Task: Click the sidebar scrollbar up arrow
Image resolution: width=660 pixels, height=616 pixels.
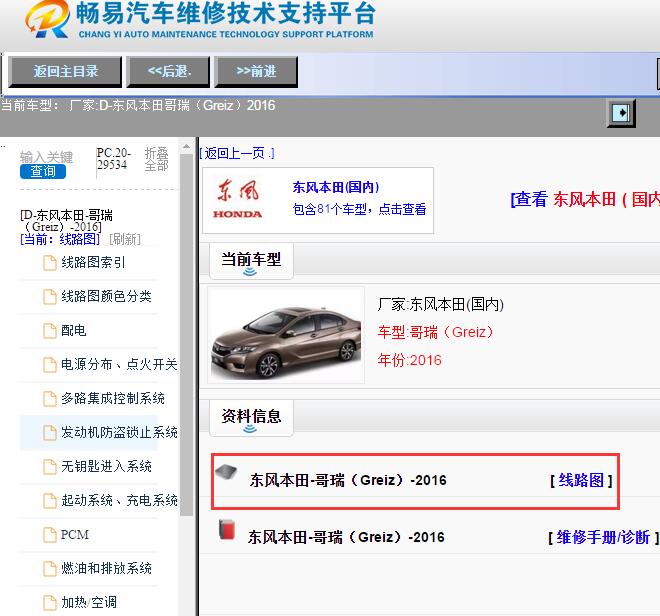Action: click(x=186, y=147)
